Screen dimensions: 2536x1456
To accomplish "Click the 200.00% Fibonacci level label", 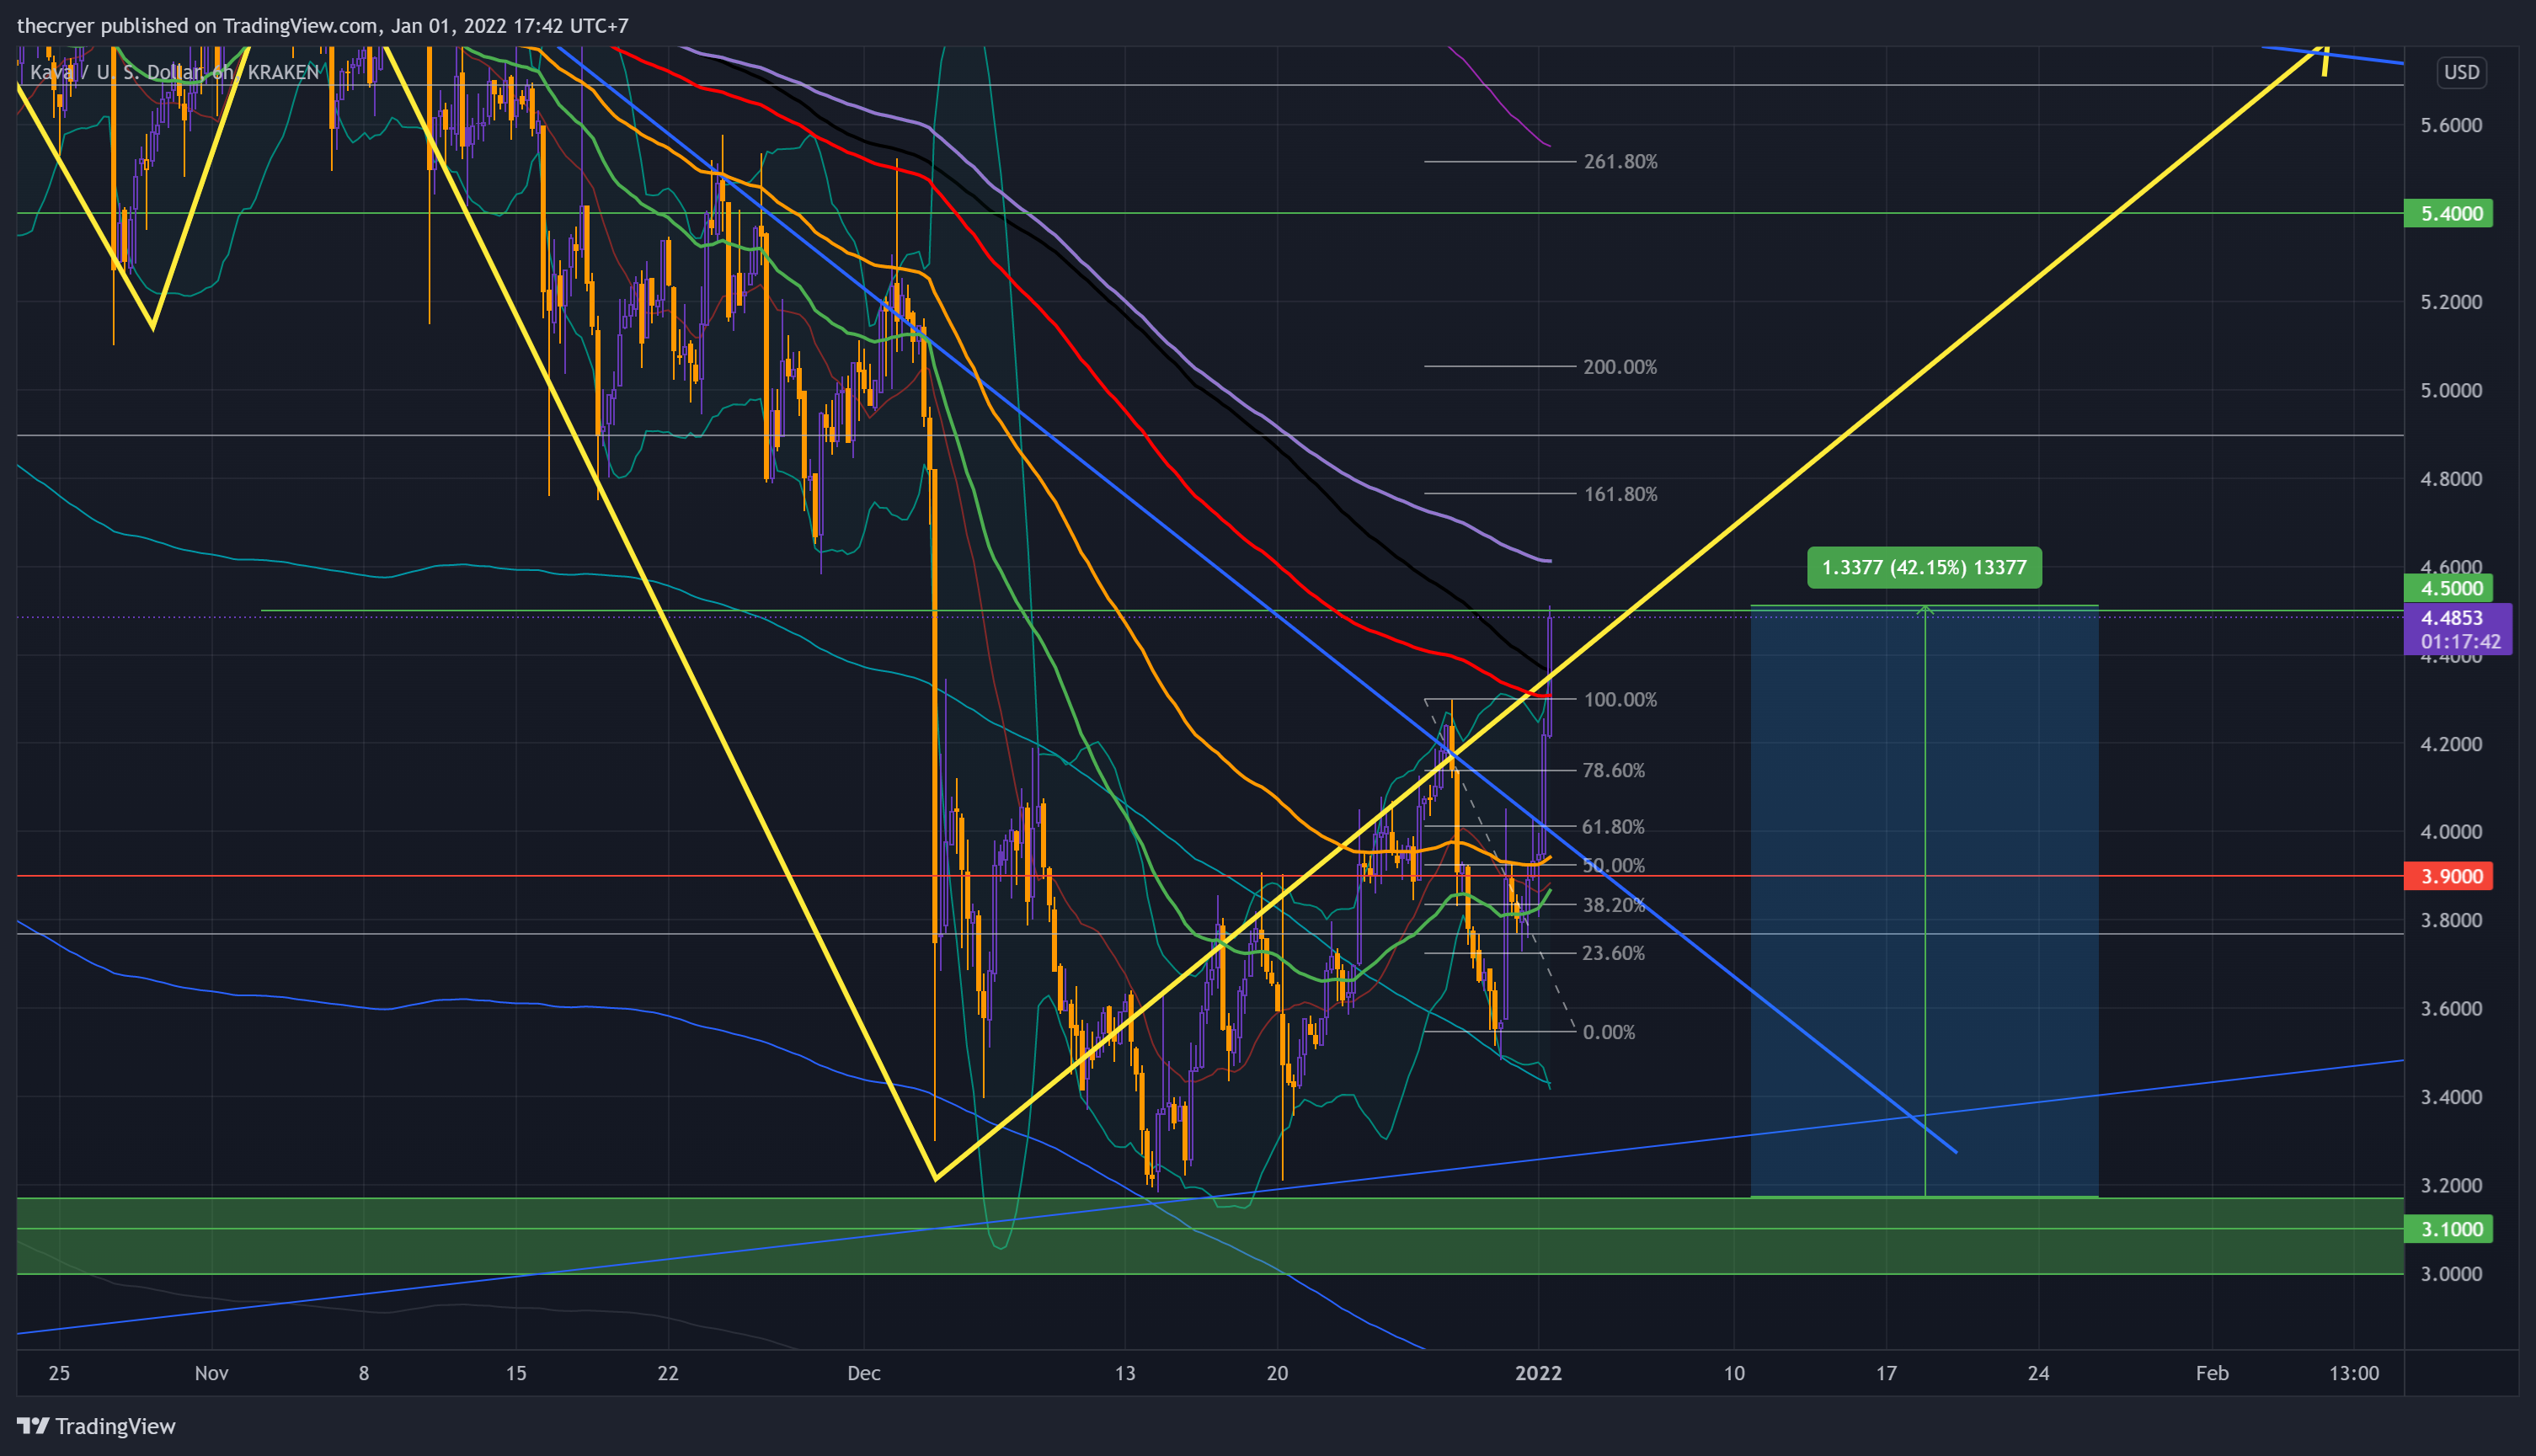I will 1620,367.
